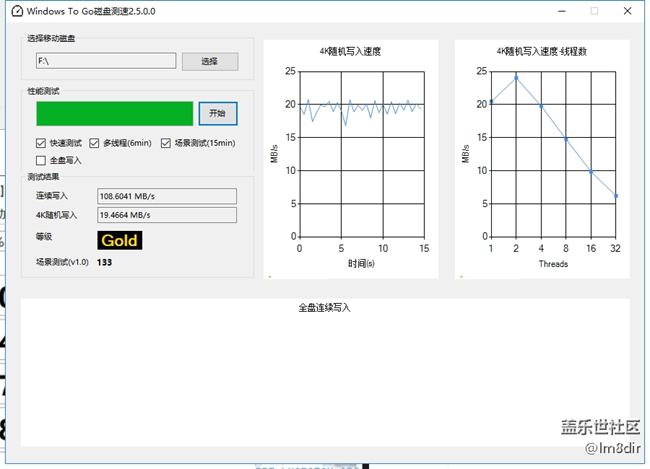Minimize the Windows To Go window
Screen dimensions: 650x469
[562, 11]
